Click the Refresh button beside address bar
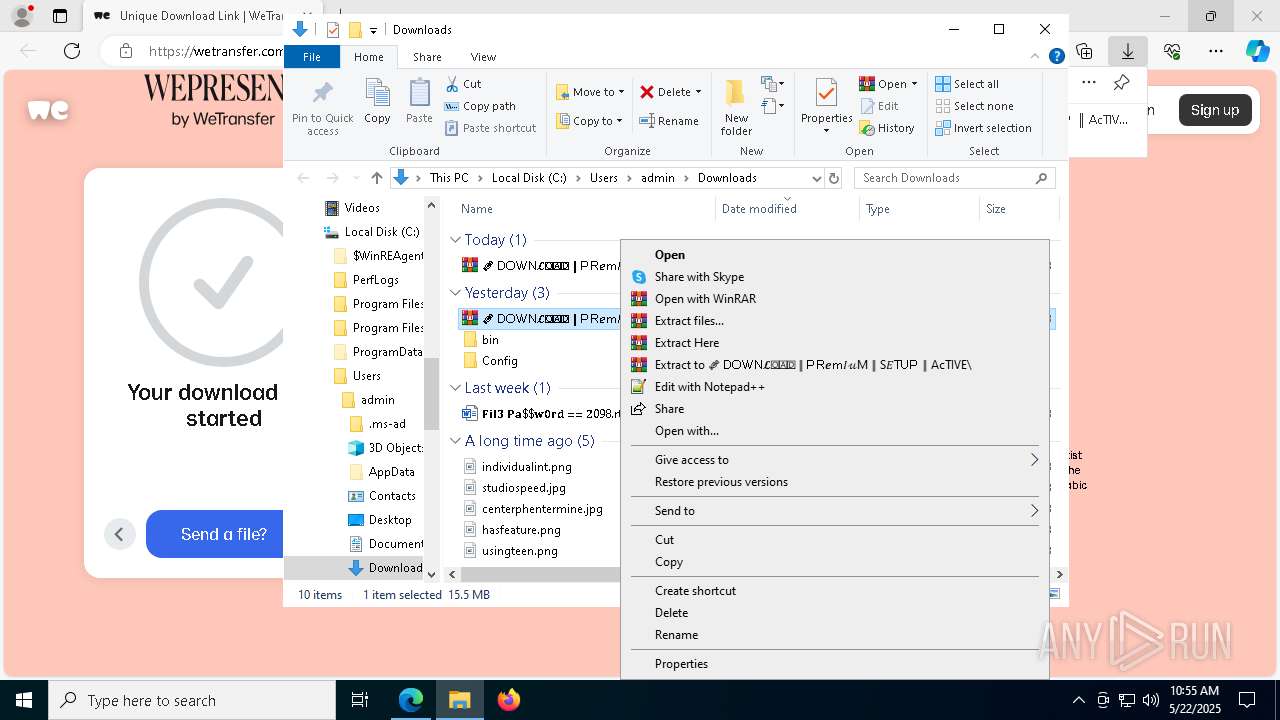The width and height of the screenshot is (1280, 720). [834, 178]
